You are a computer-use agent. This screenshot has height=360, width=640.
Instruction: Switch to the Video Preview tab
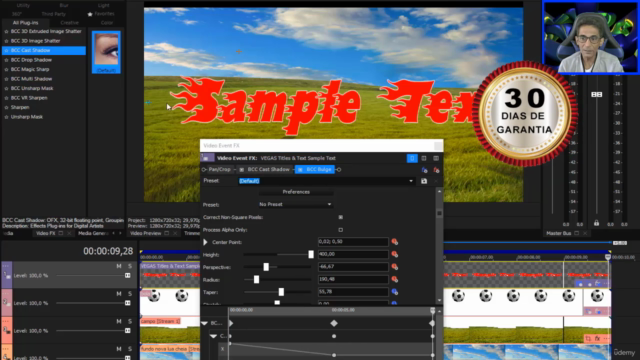tap(145, 233)
